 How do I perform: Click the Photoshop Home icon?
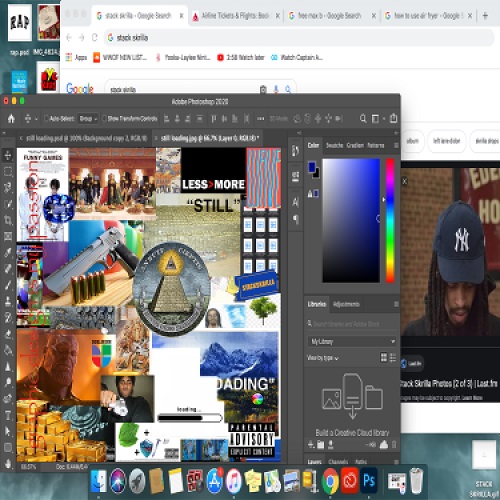tap(11, 119)
